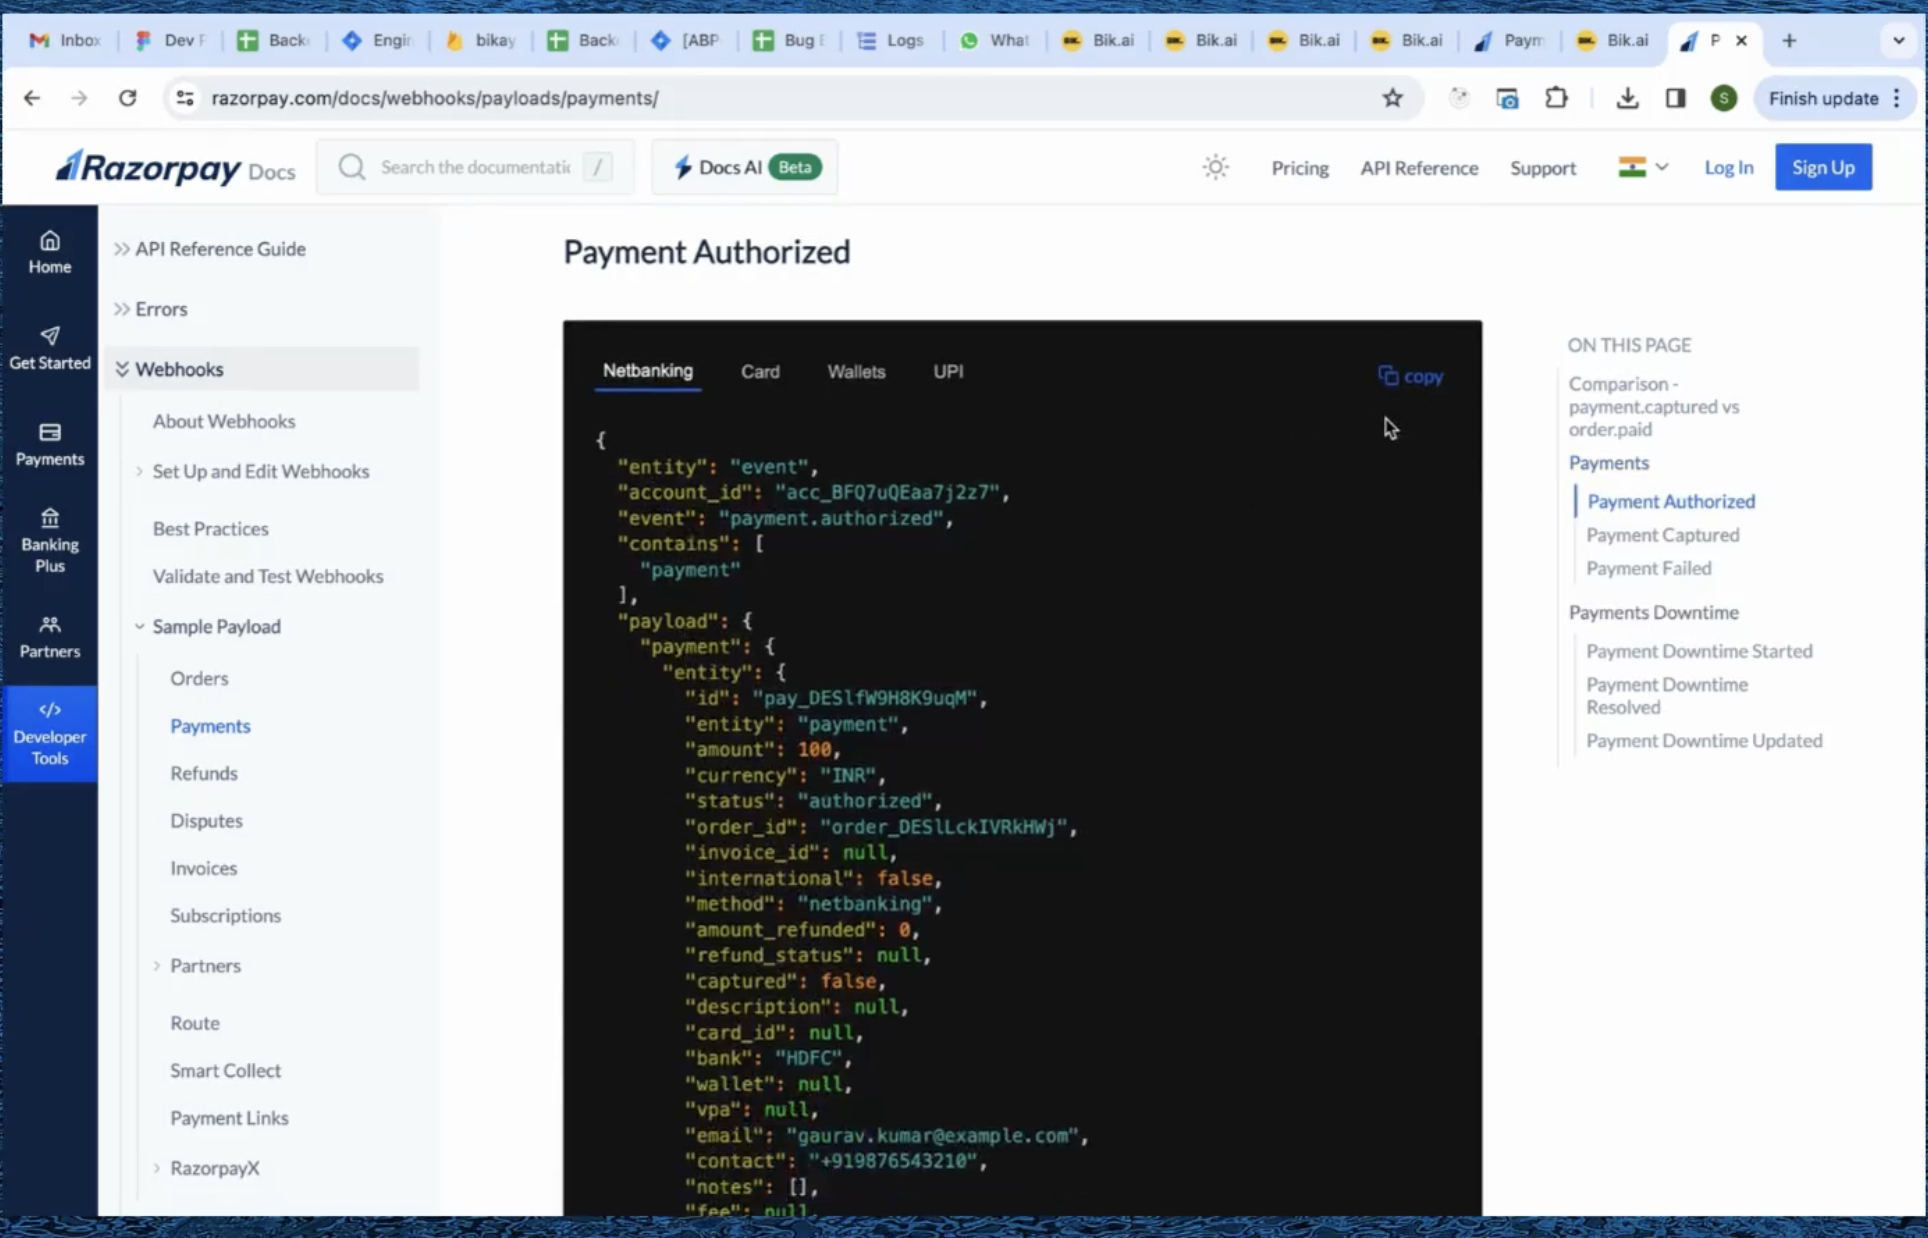This screenshot has height=1238, width=1928.
Task: Jump to Comparison payment.captured vs order.paid
Action: [1653, 406]
